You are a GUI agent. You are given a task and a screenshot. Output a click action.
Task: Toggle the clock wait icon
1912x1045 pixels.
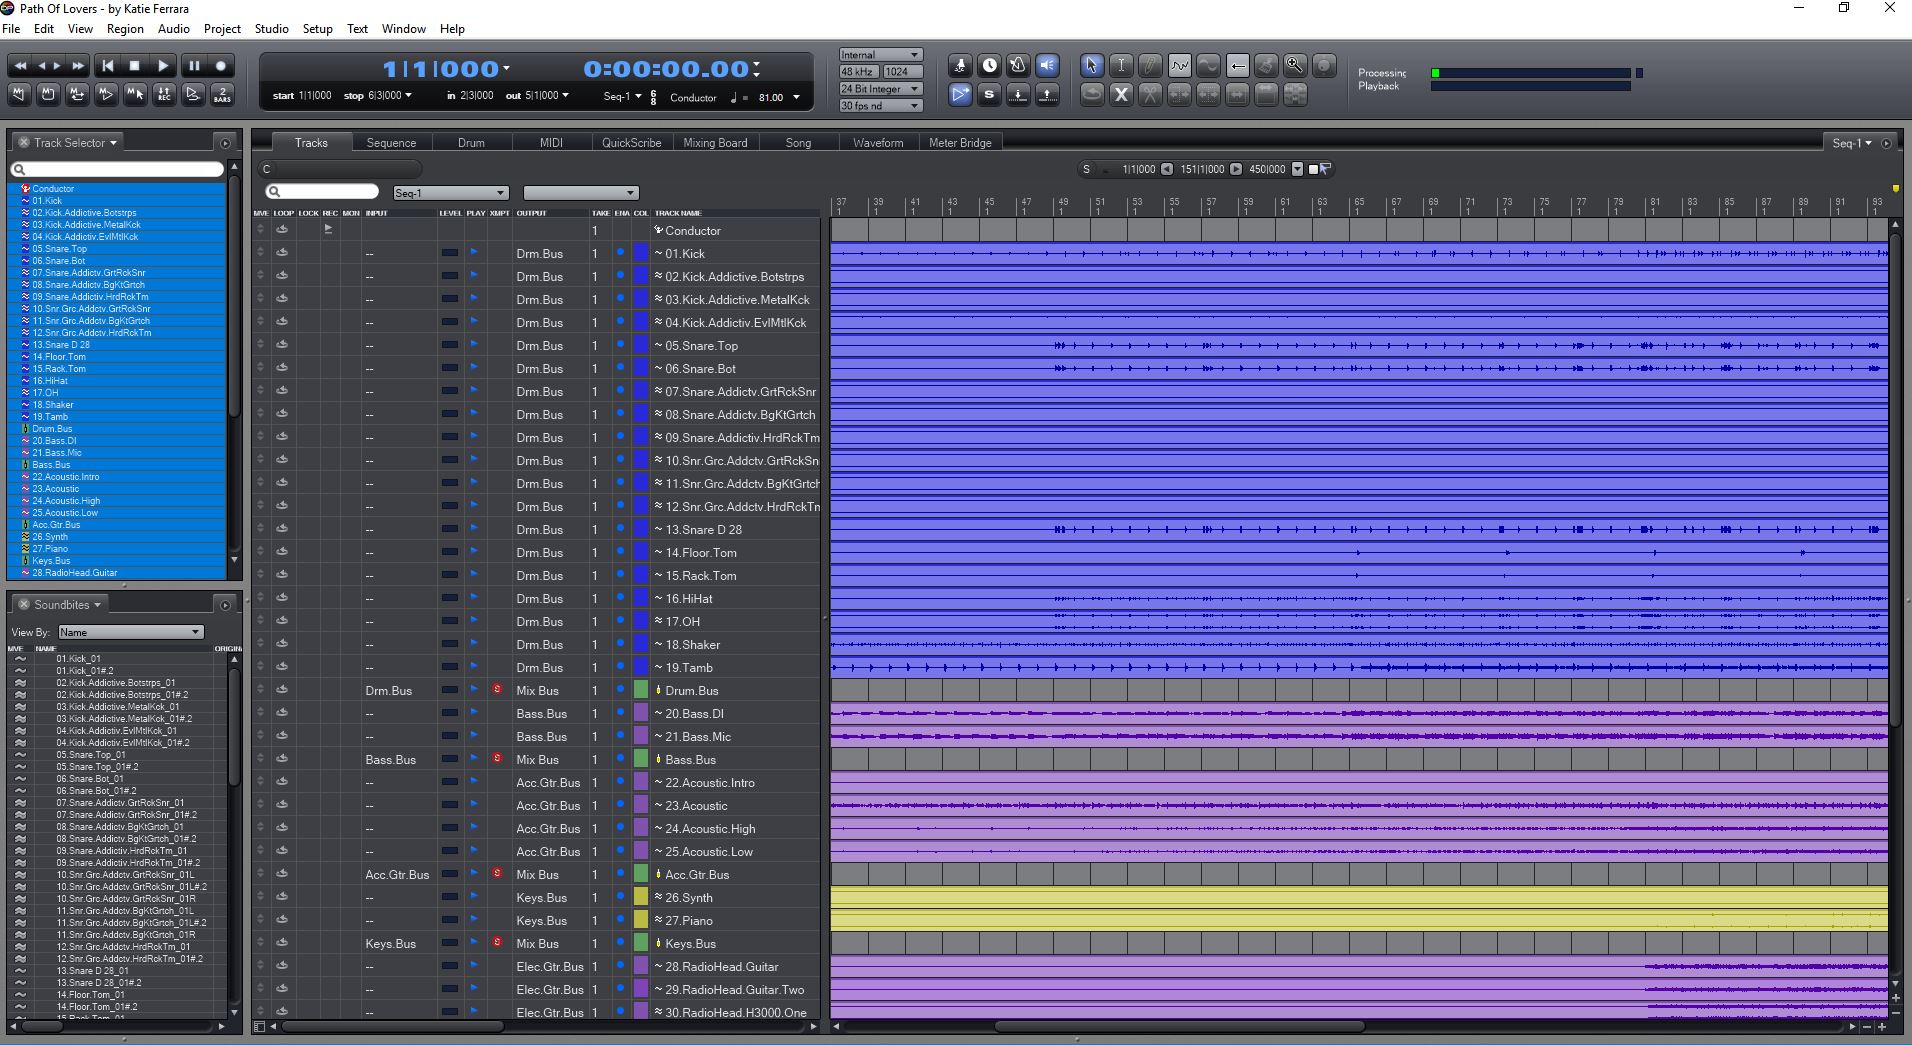point(989,66)
